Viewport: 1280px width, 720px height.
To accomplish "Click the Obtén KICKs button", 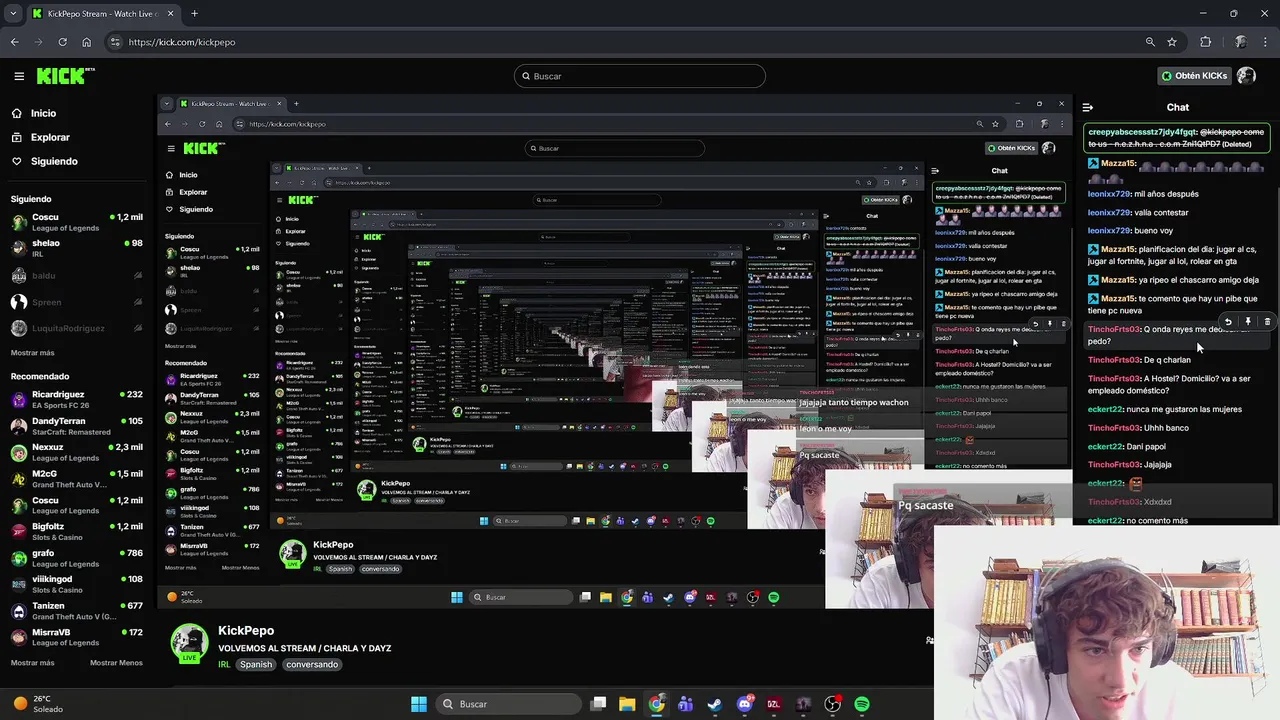I will (1193, 76).
